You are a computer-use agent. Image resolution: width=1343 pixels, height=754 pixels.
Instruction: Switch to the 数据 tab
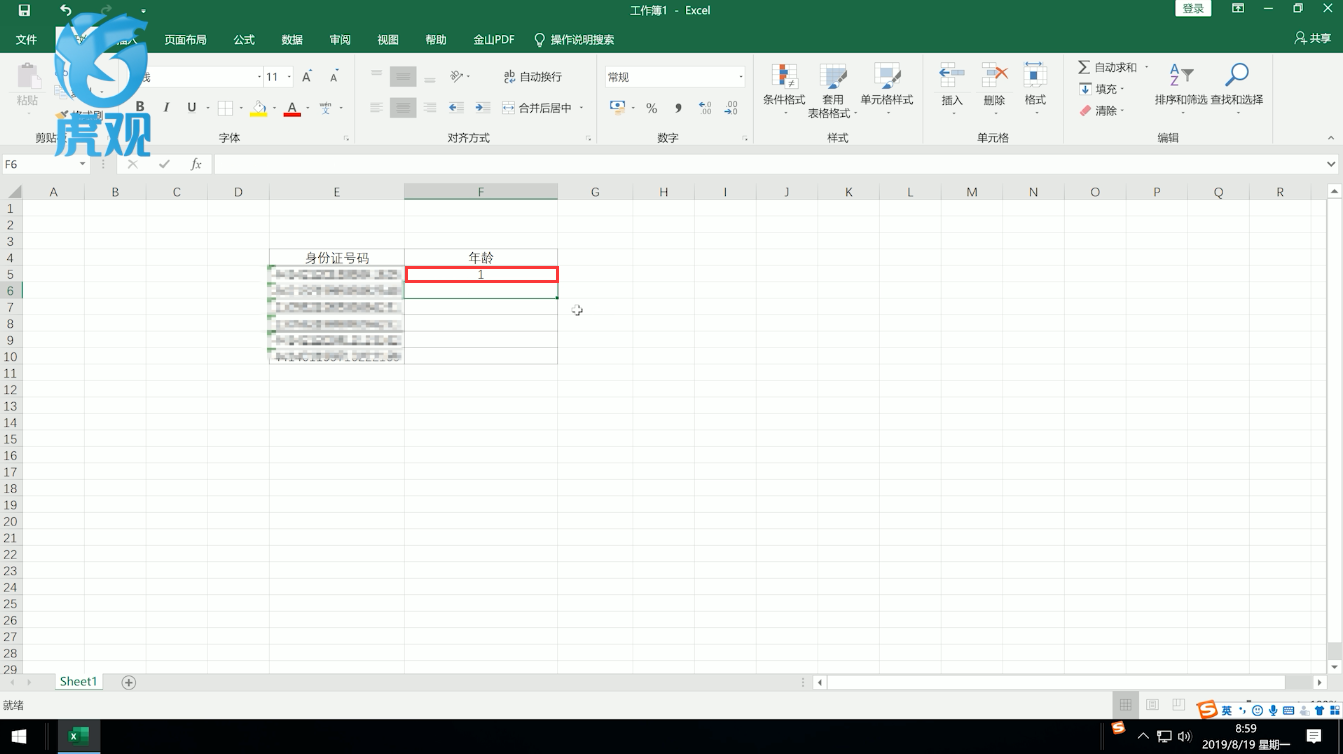(x=292, y=40)
